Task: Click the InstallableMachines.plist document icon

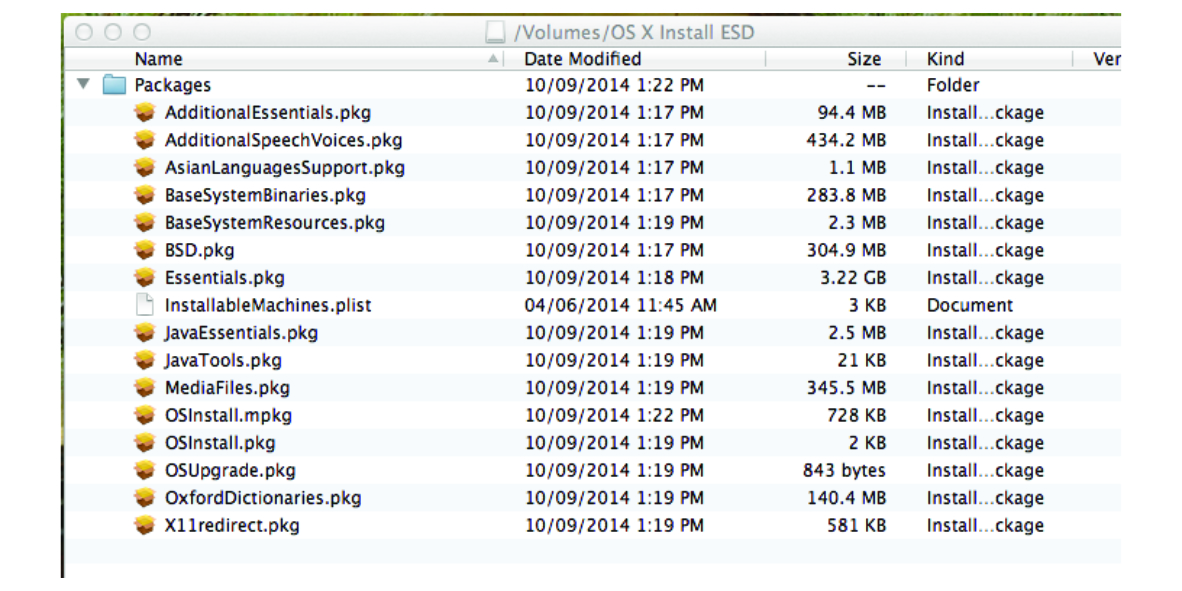Action: click(x=145, y=305)
